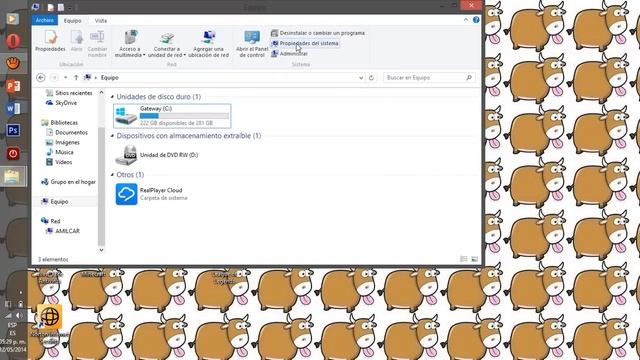Open Photoshop from taskbar

click(x=13, y=131)
